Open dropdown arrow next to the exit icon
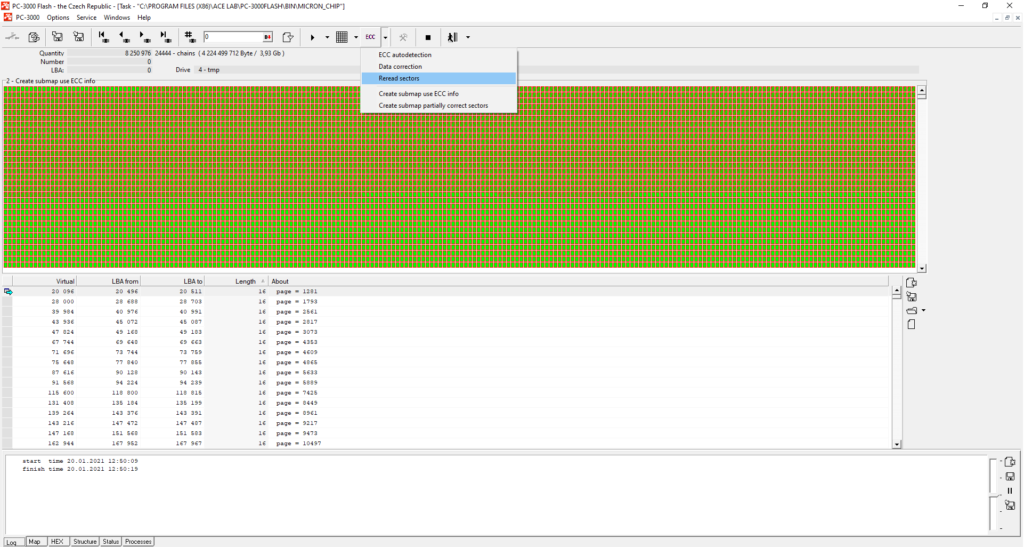The height and width of the screenshot is (547, 1024). coord(468,37)
